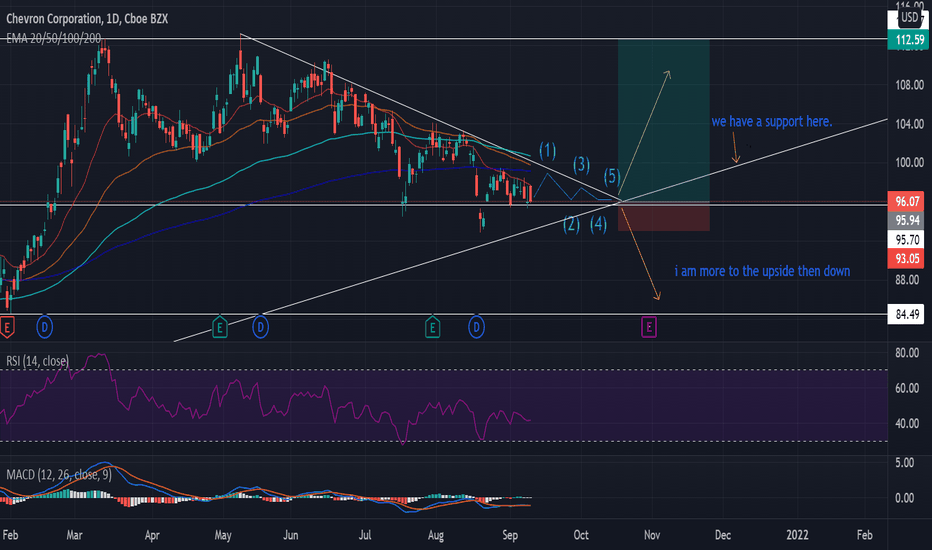Select the wave label (5)
The image size is (932, 550).
tap(612, 176)
